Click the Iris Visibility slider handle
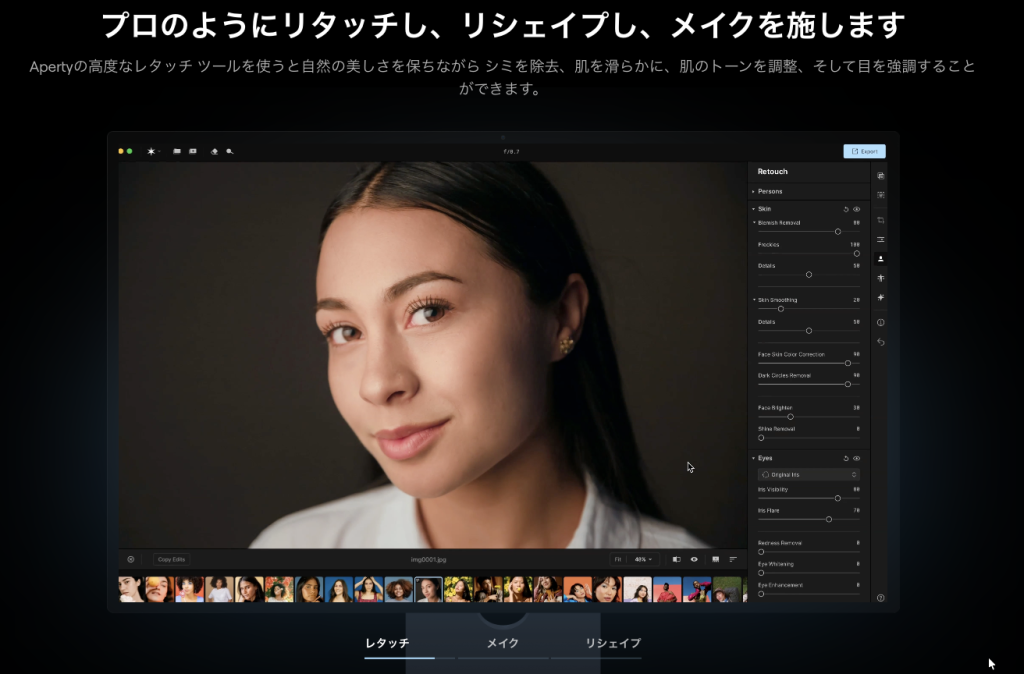The image size is (1024, 674). pyautogui.click(x=837, y=497)
